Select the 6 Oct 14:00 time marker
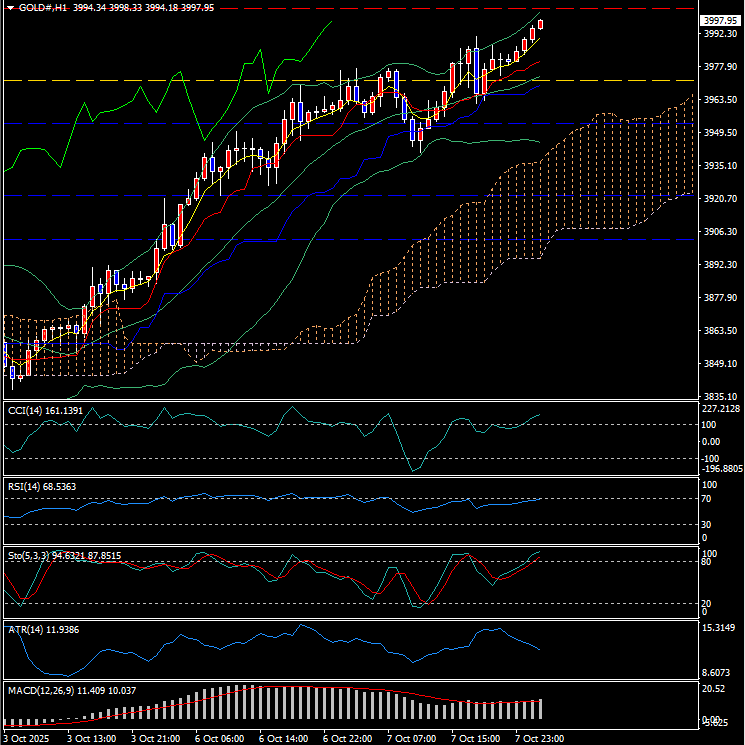Viewport: 745px width, 745px height. pyautogui.click(x=282, y=738)
